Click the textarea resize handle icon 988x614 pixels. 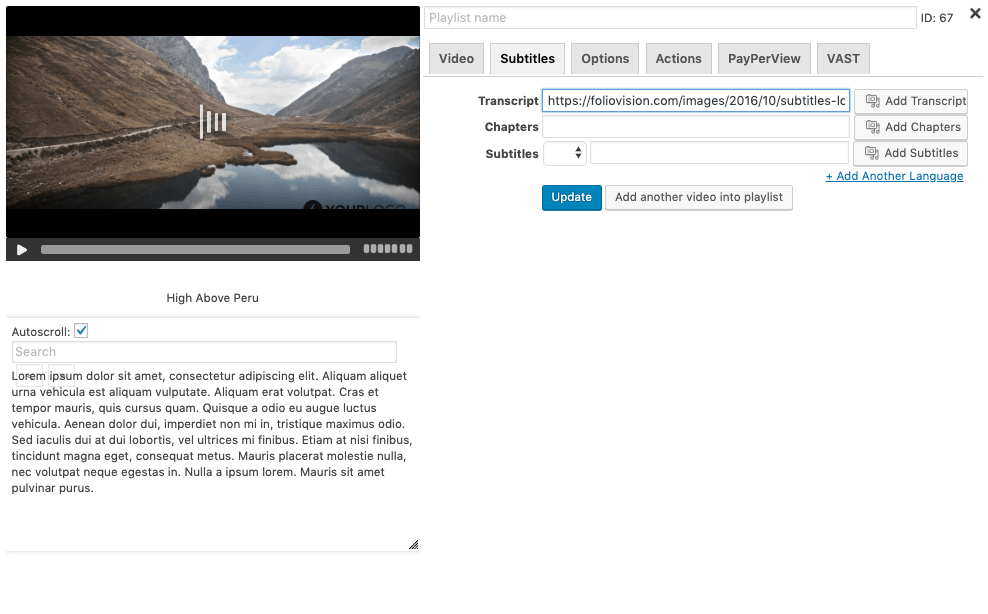pos(413,545)
